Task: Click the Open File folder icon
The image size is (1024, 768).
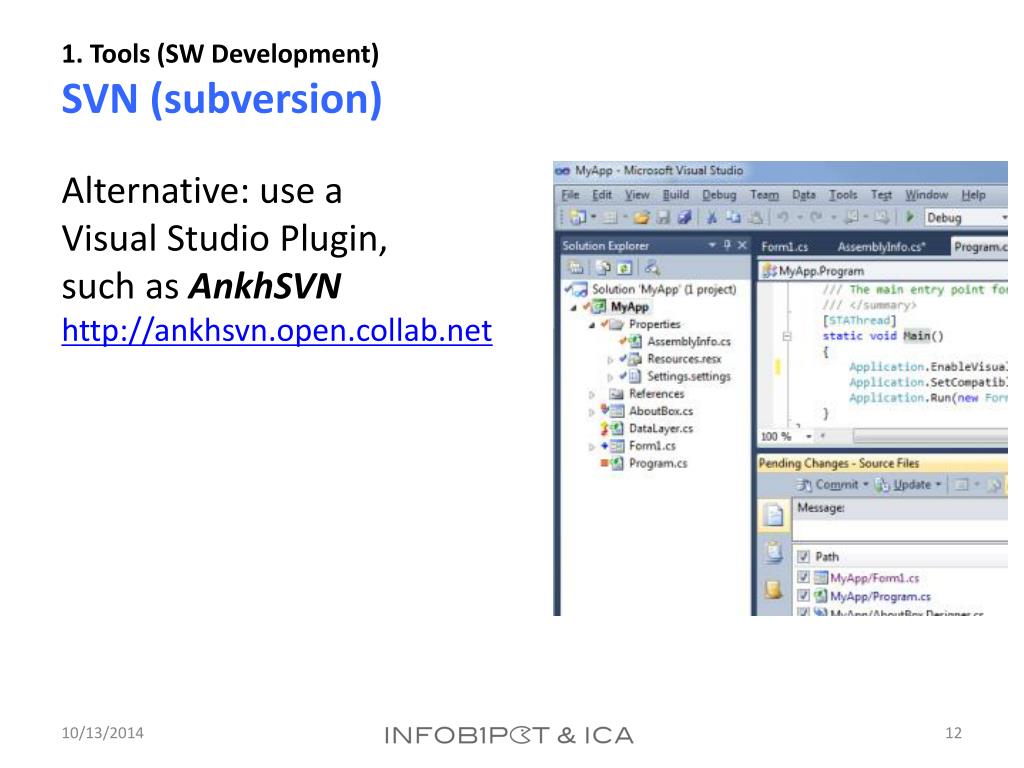Action: (x=641, y=217)
